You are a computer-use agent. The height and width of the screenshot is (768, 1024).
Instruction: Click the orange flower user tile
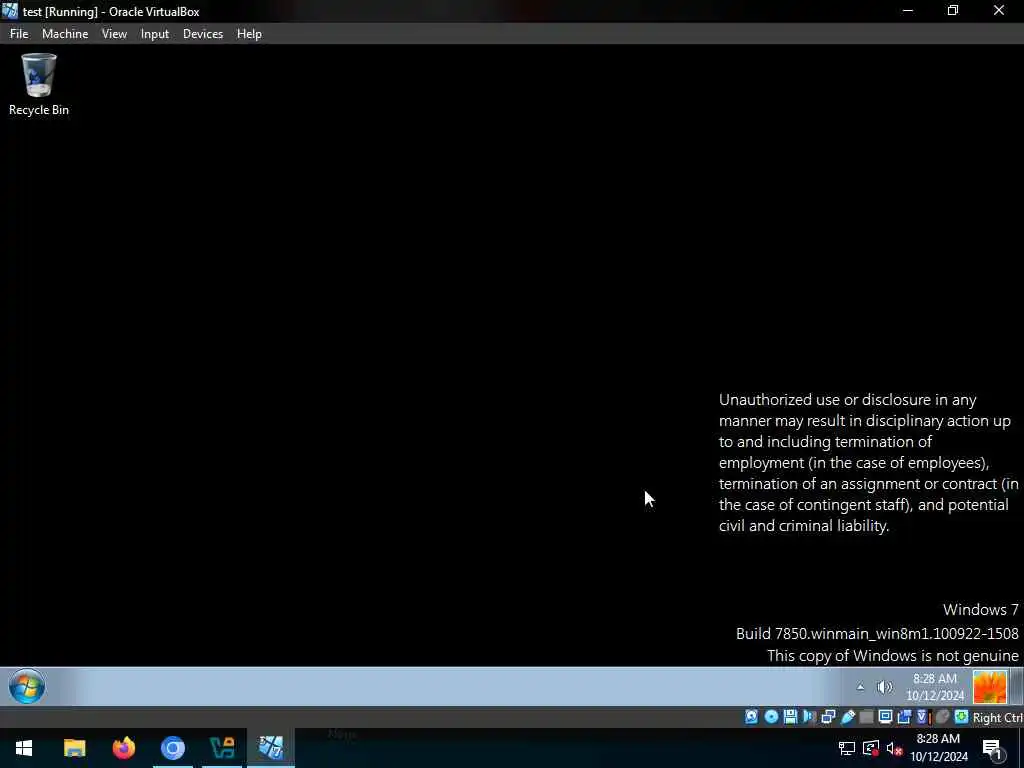click(989, 686)
